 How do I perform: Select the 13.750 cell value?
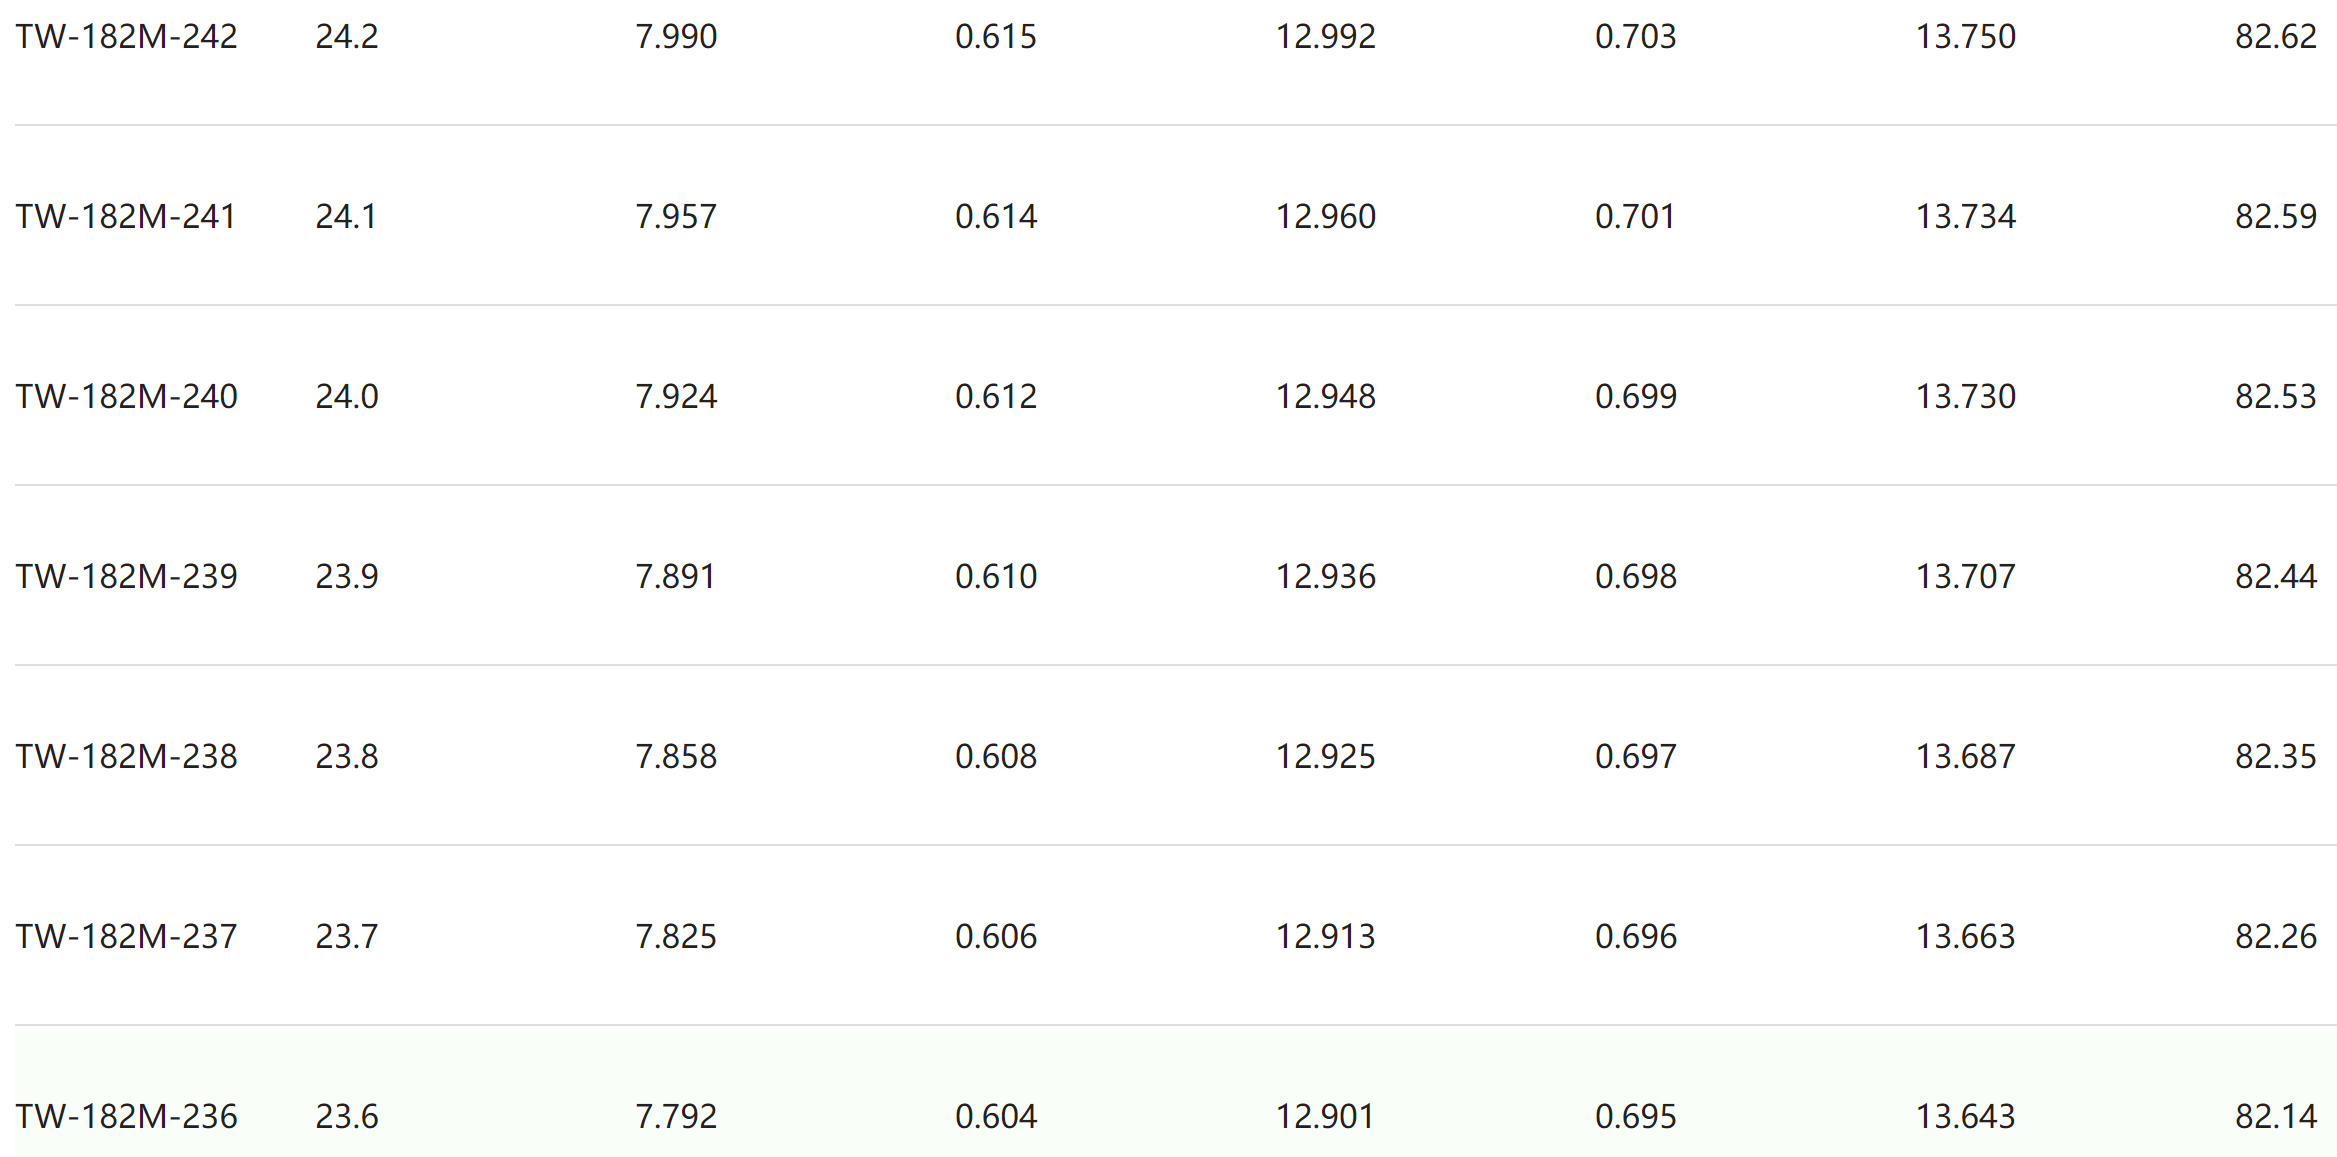tap(1965, 37)
